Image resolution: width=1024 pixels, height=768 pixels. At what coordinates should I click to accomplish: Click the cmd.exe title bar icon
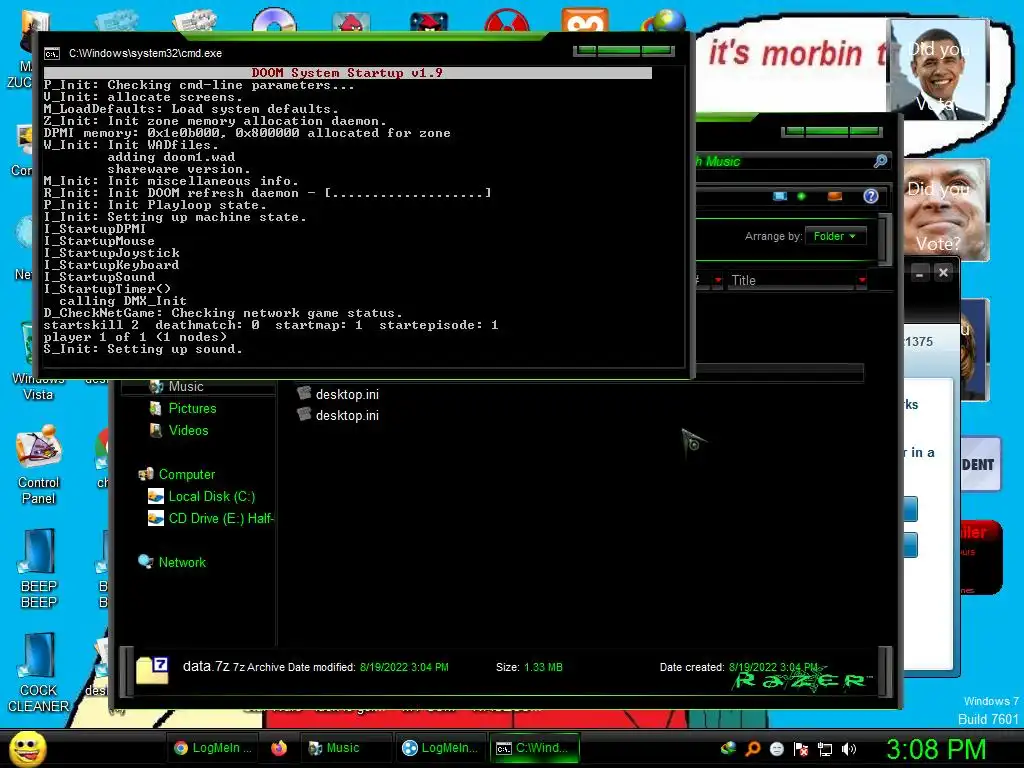coord(52,54)
